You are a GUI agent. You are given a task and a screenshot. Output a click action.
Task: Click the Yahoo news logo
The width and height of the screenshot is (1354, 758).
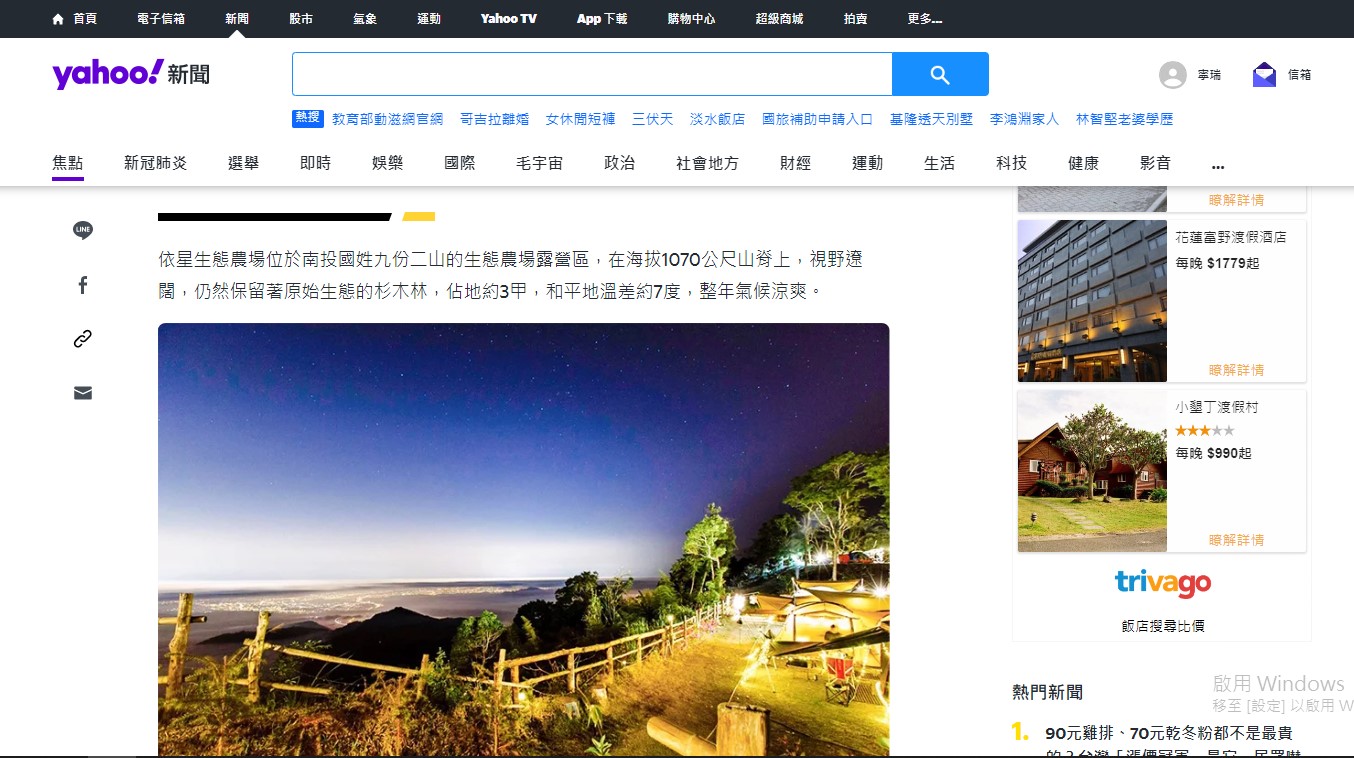(131, 74)
